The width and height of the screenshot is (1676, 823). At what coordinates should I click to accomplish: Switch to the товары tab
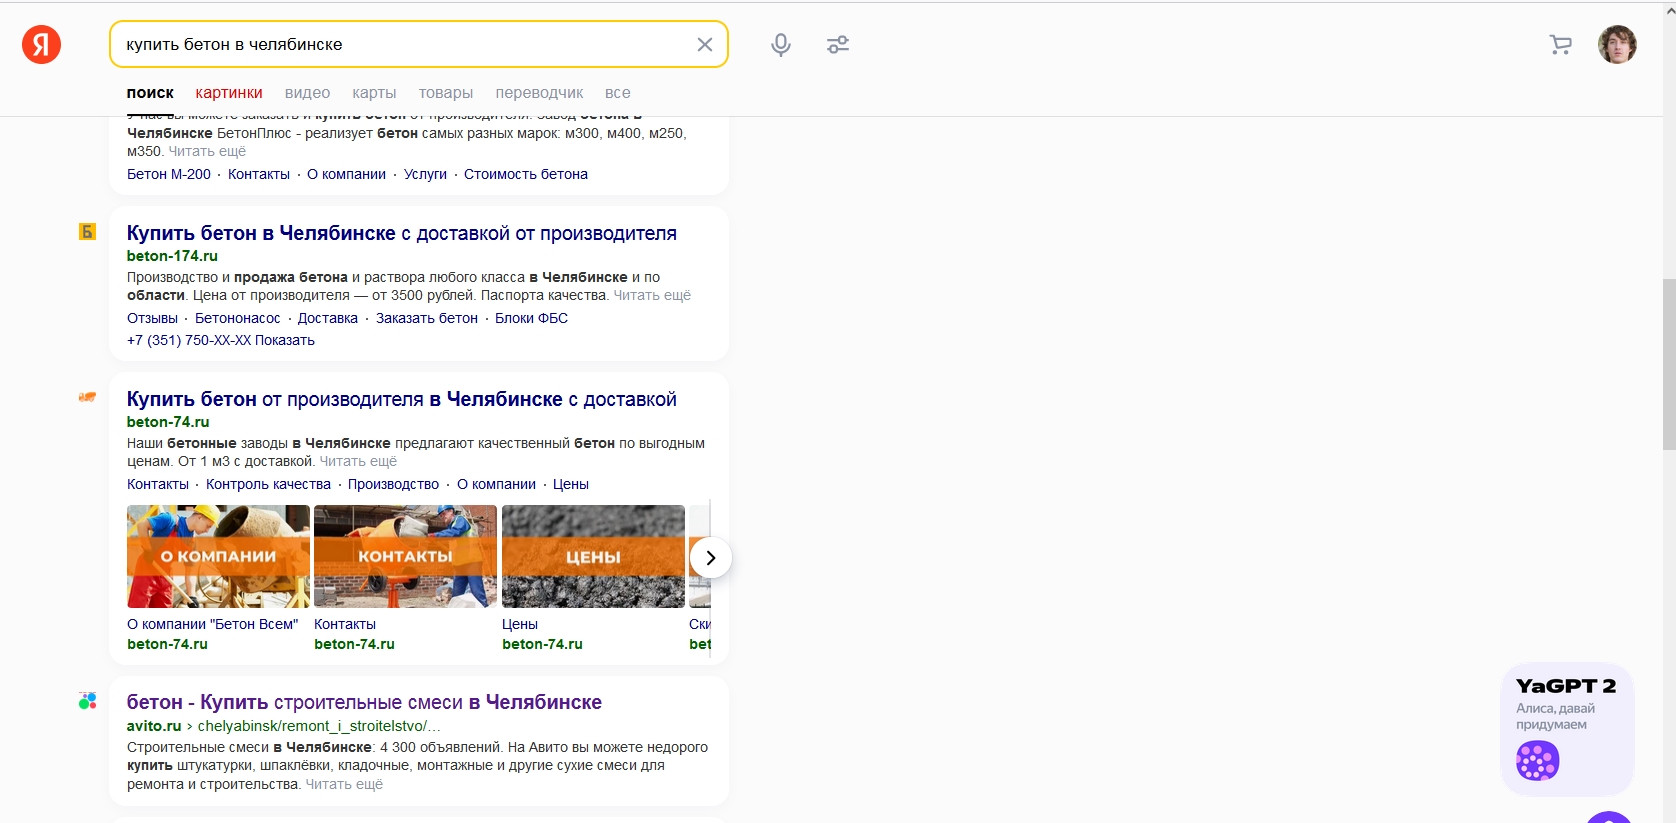[446, 93]
